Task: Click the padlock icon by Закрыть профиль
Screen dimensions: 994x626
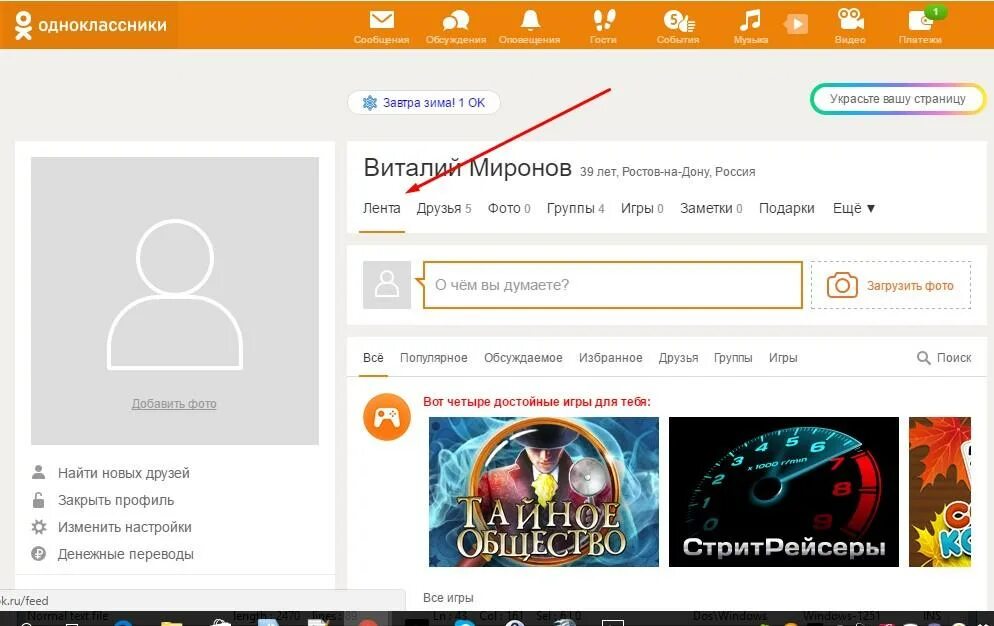Action: pos(39,500)
